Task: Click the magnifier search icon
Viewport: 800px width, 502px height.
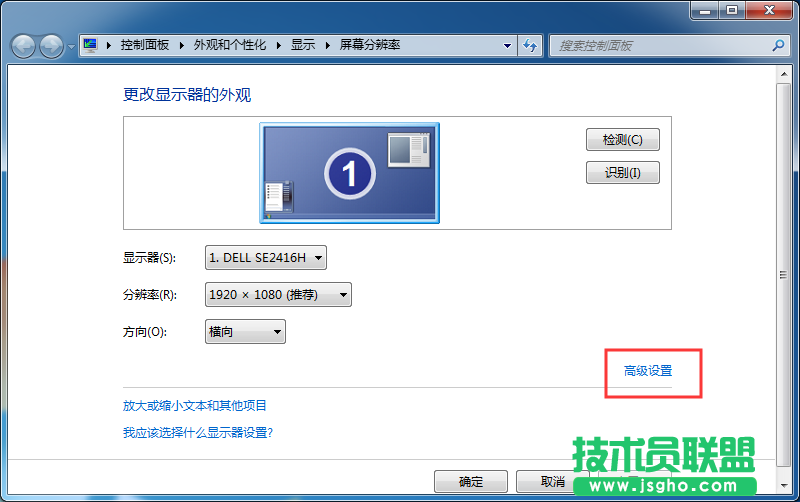Action: pyautogui.click(x=778, y=45)
